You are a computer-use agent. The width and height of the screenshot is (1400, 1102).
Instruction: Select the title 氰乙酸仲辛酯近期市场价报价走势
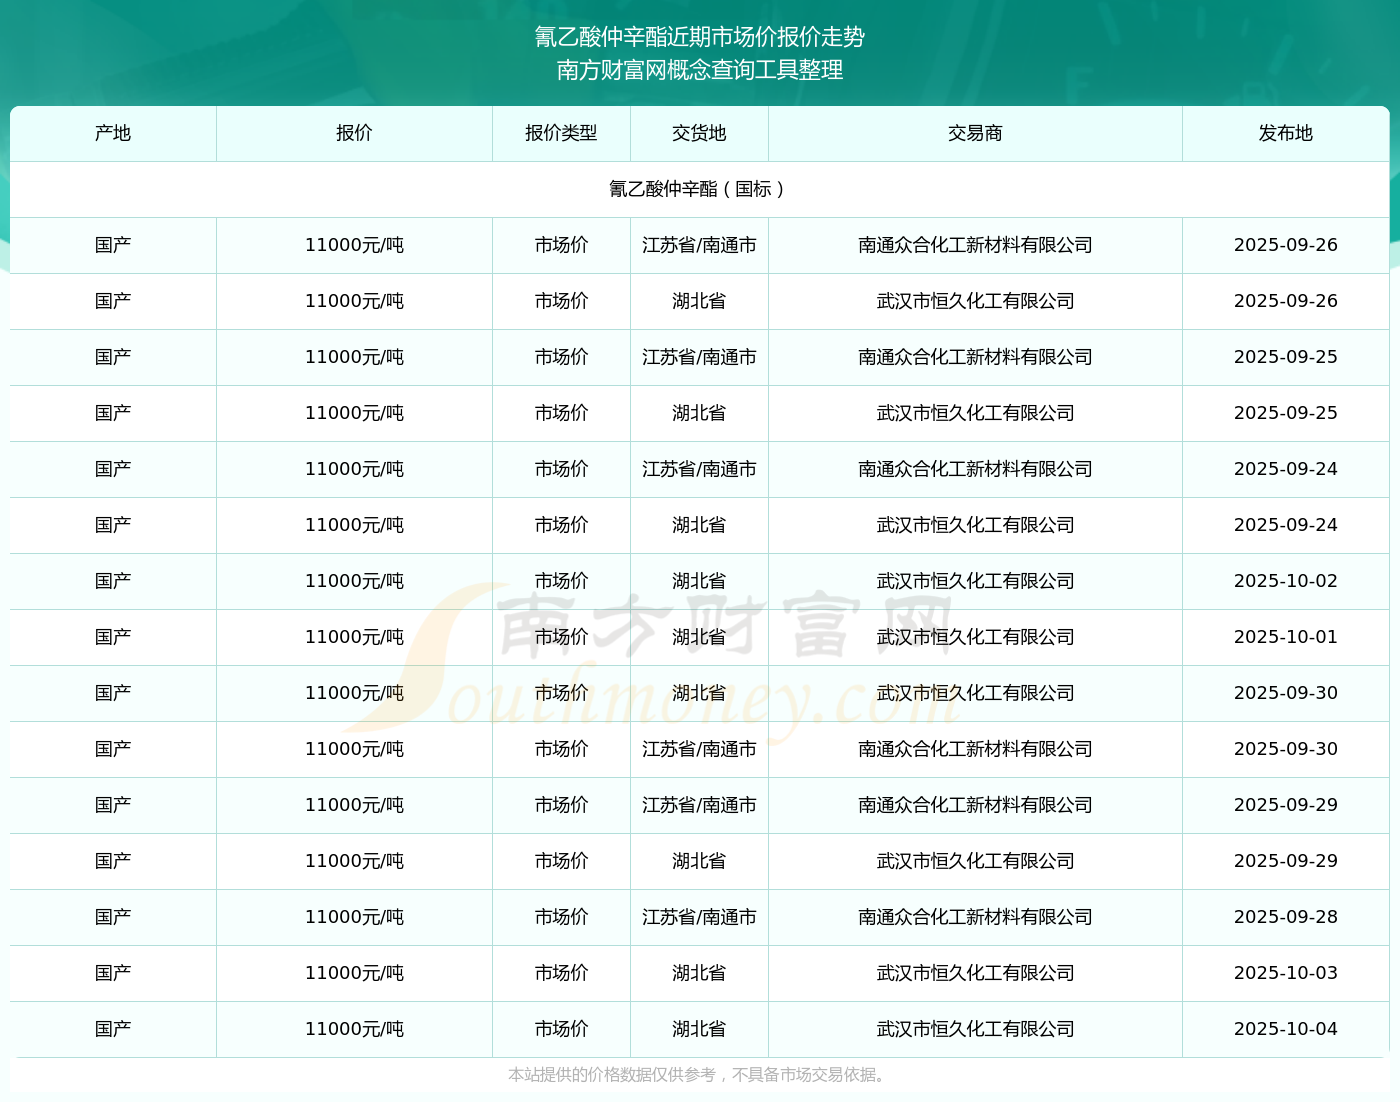[x=700, y=37]
